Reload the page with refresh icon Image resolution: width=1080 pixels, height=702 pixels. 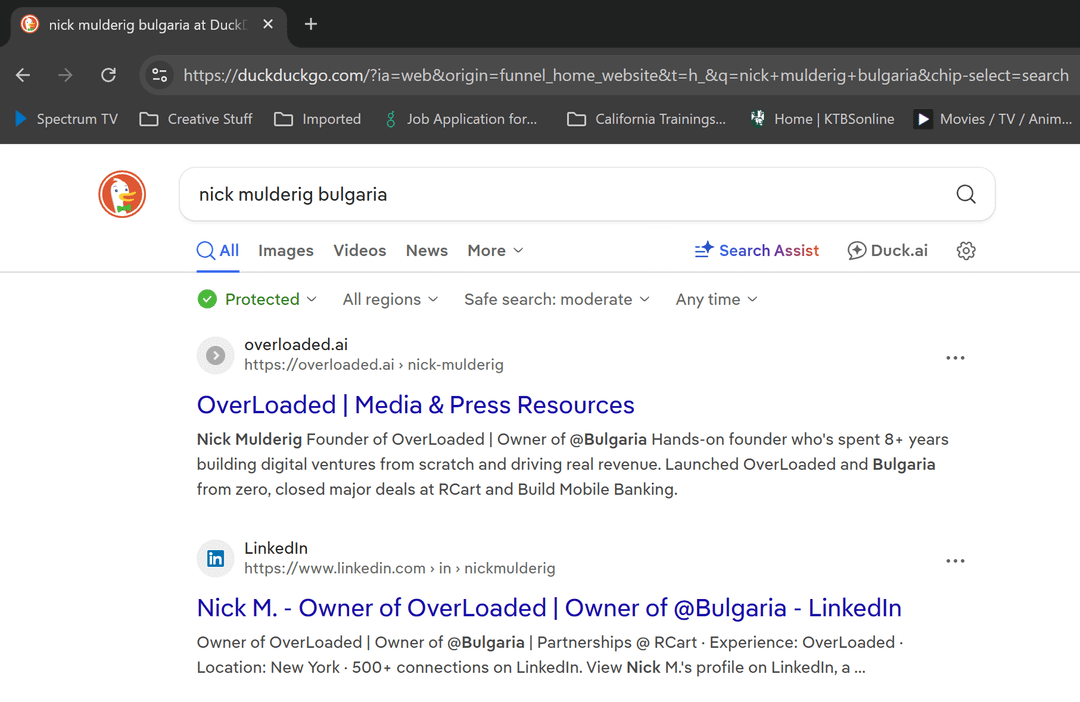click(109, 75)
